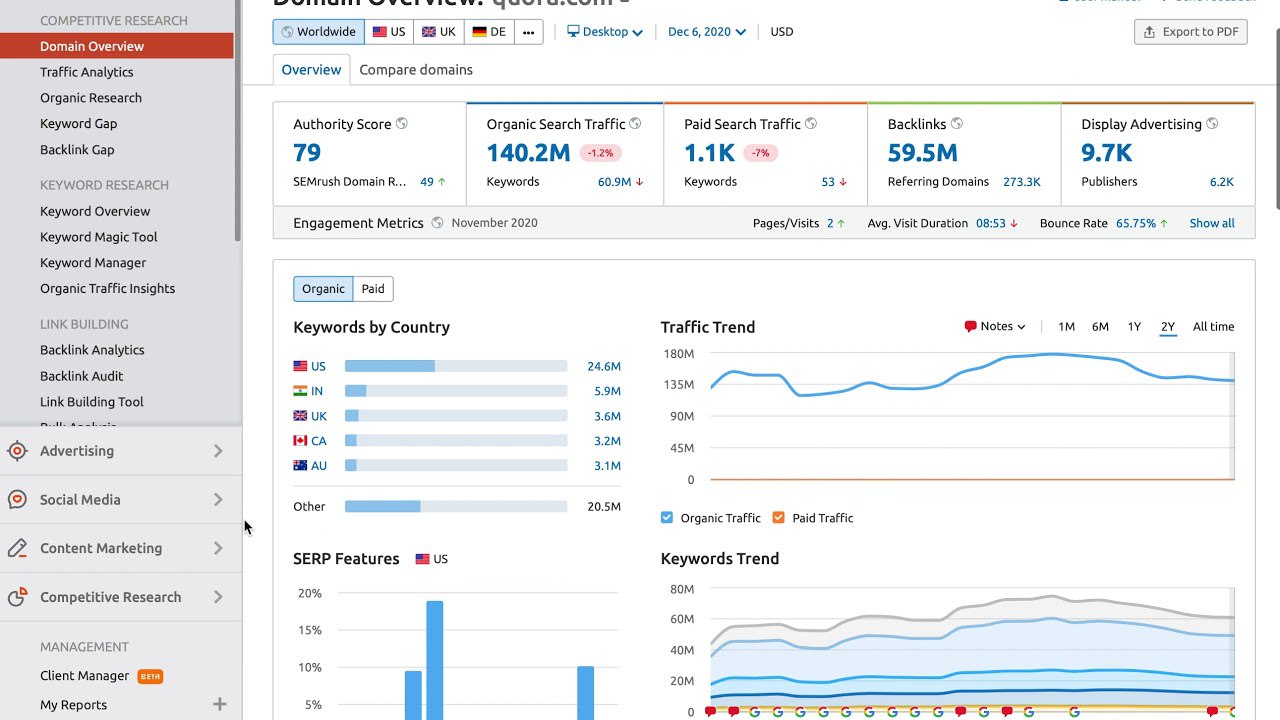Click the globe icon beside Paid Search Traffic
Viewport: 1280px width, 720px height.
pos(811,124)
